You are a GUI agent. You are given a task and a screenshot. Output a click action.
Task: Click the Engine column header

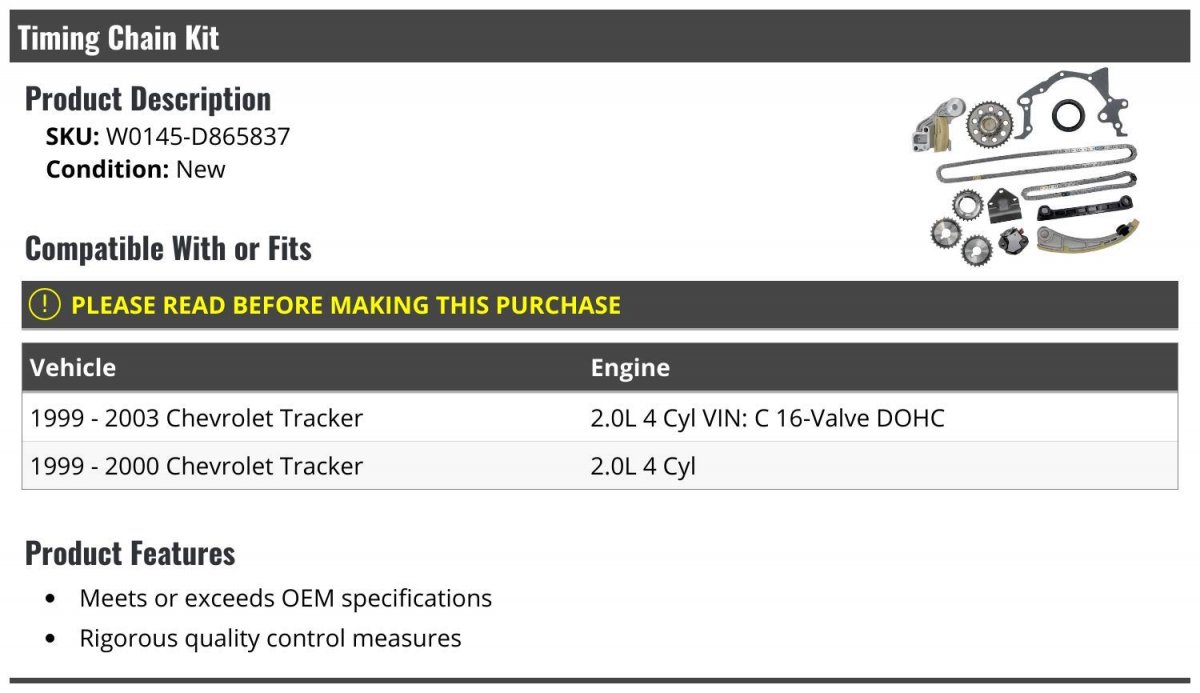coord(630,367)
